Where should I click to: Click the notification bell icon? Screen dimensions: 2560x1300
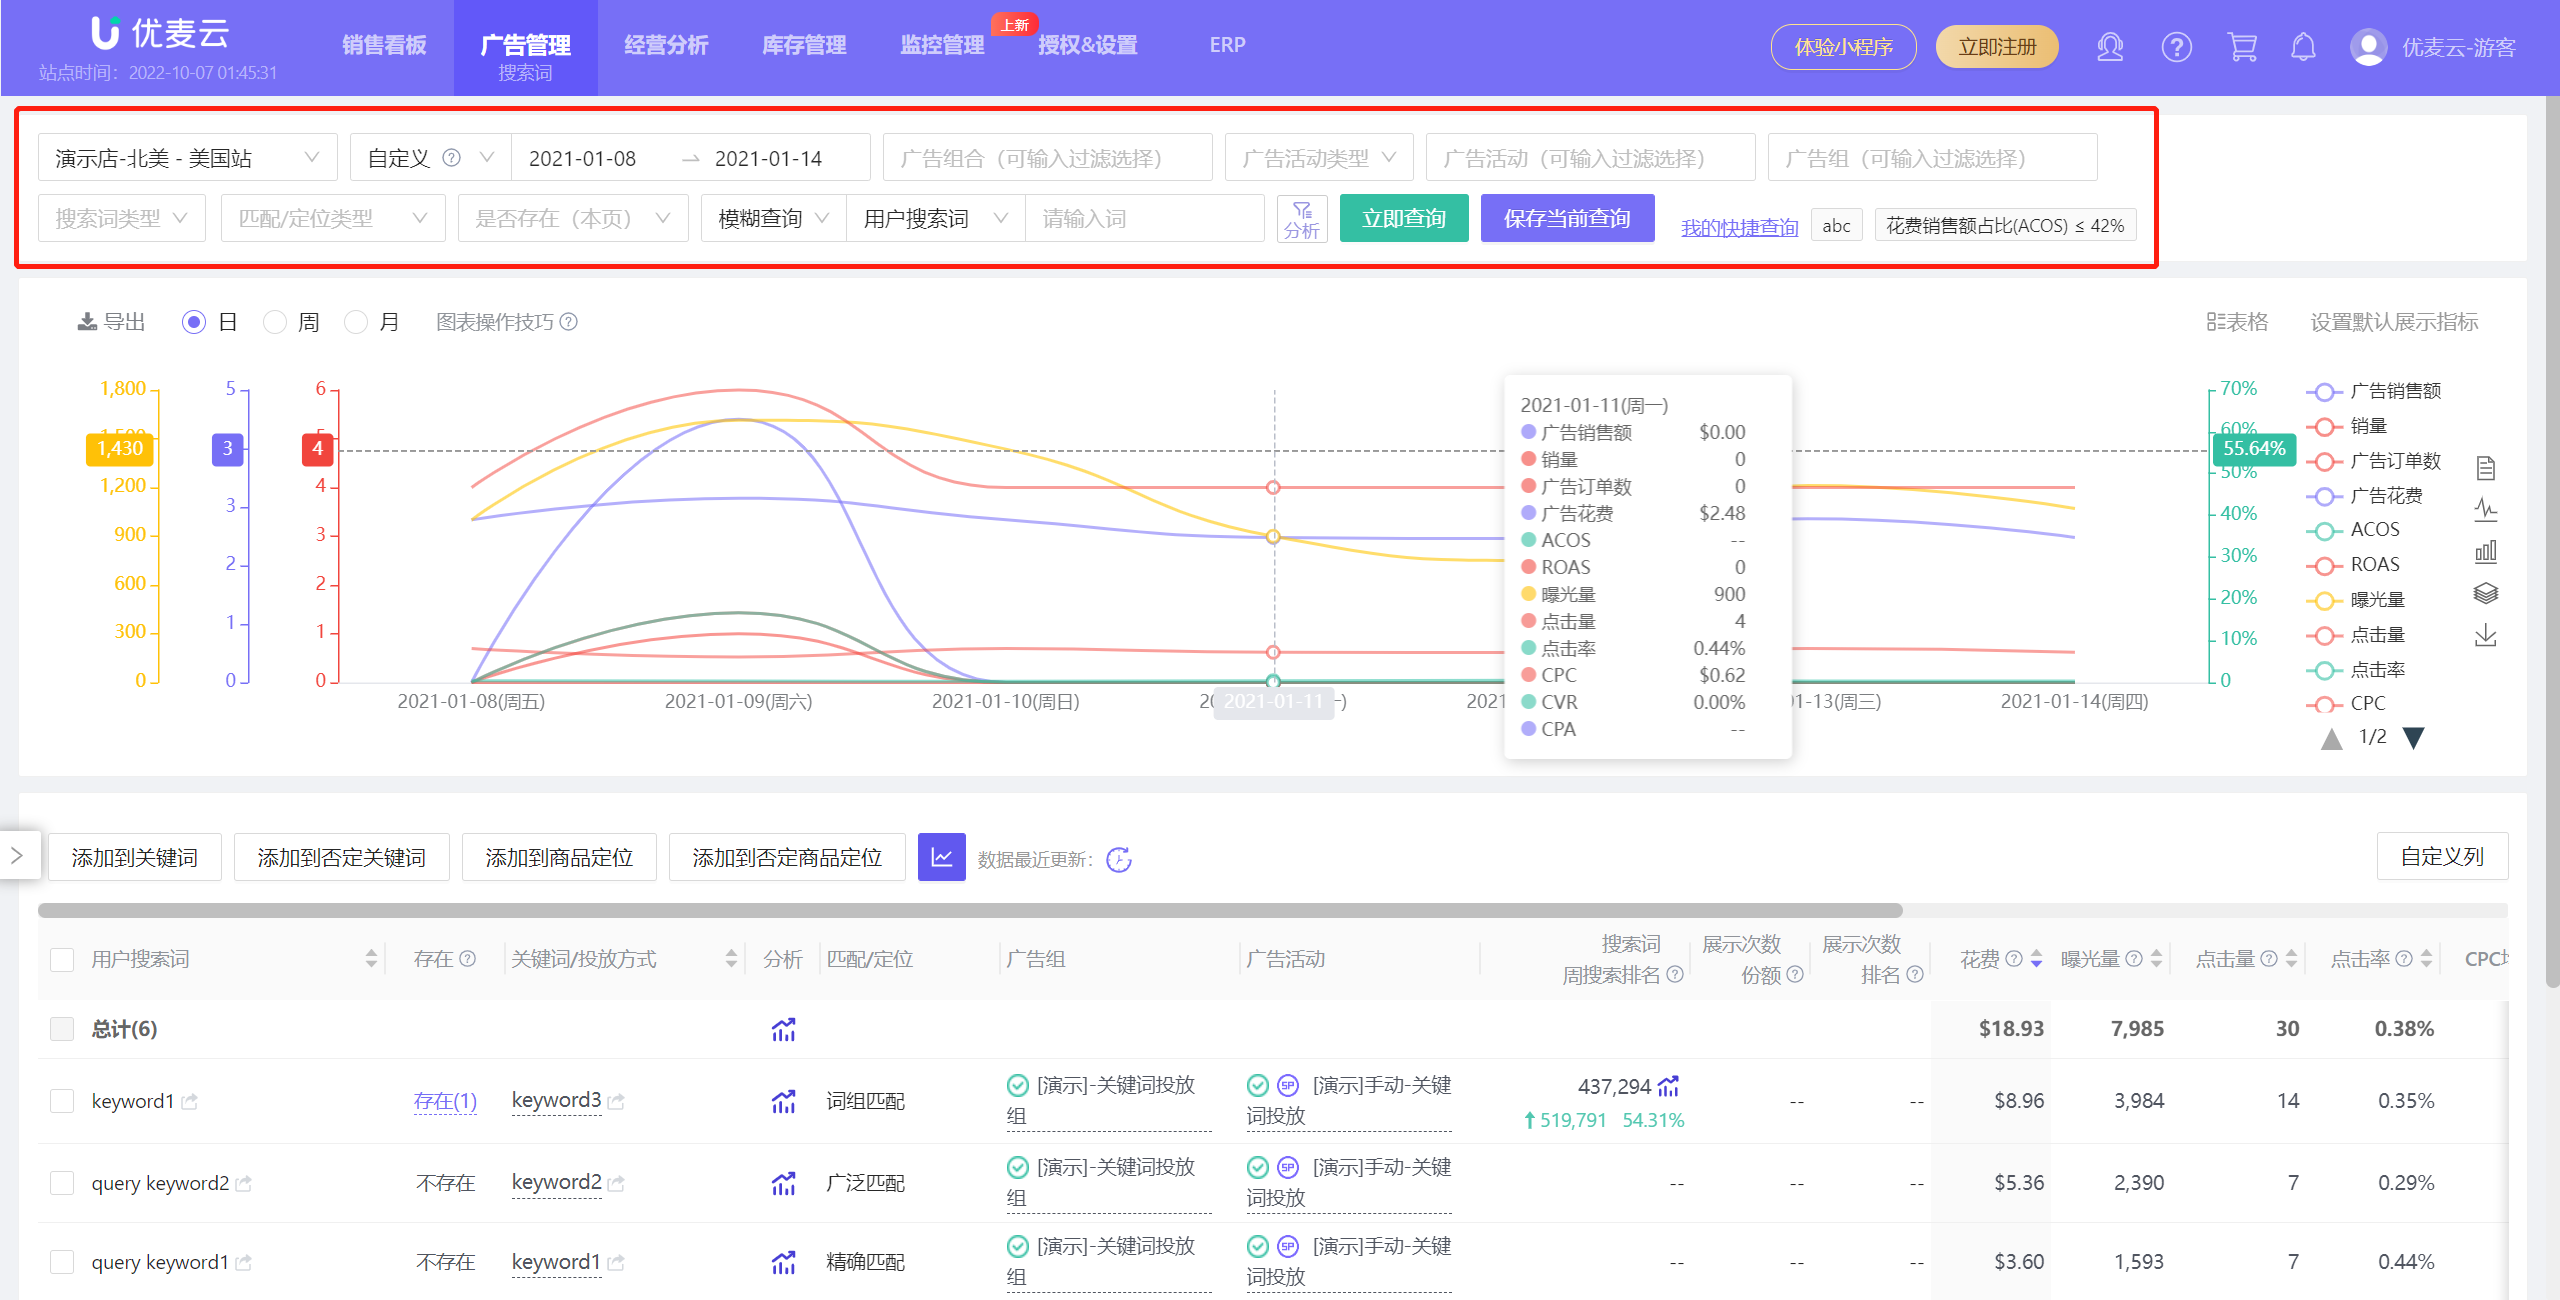pyautogui.click(x=2303, y=47)
